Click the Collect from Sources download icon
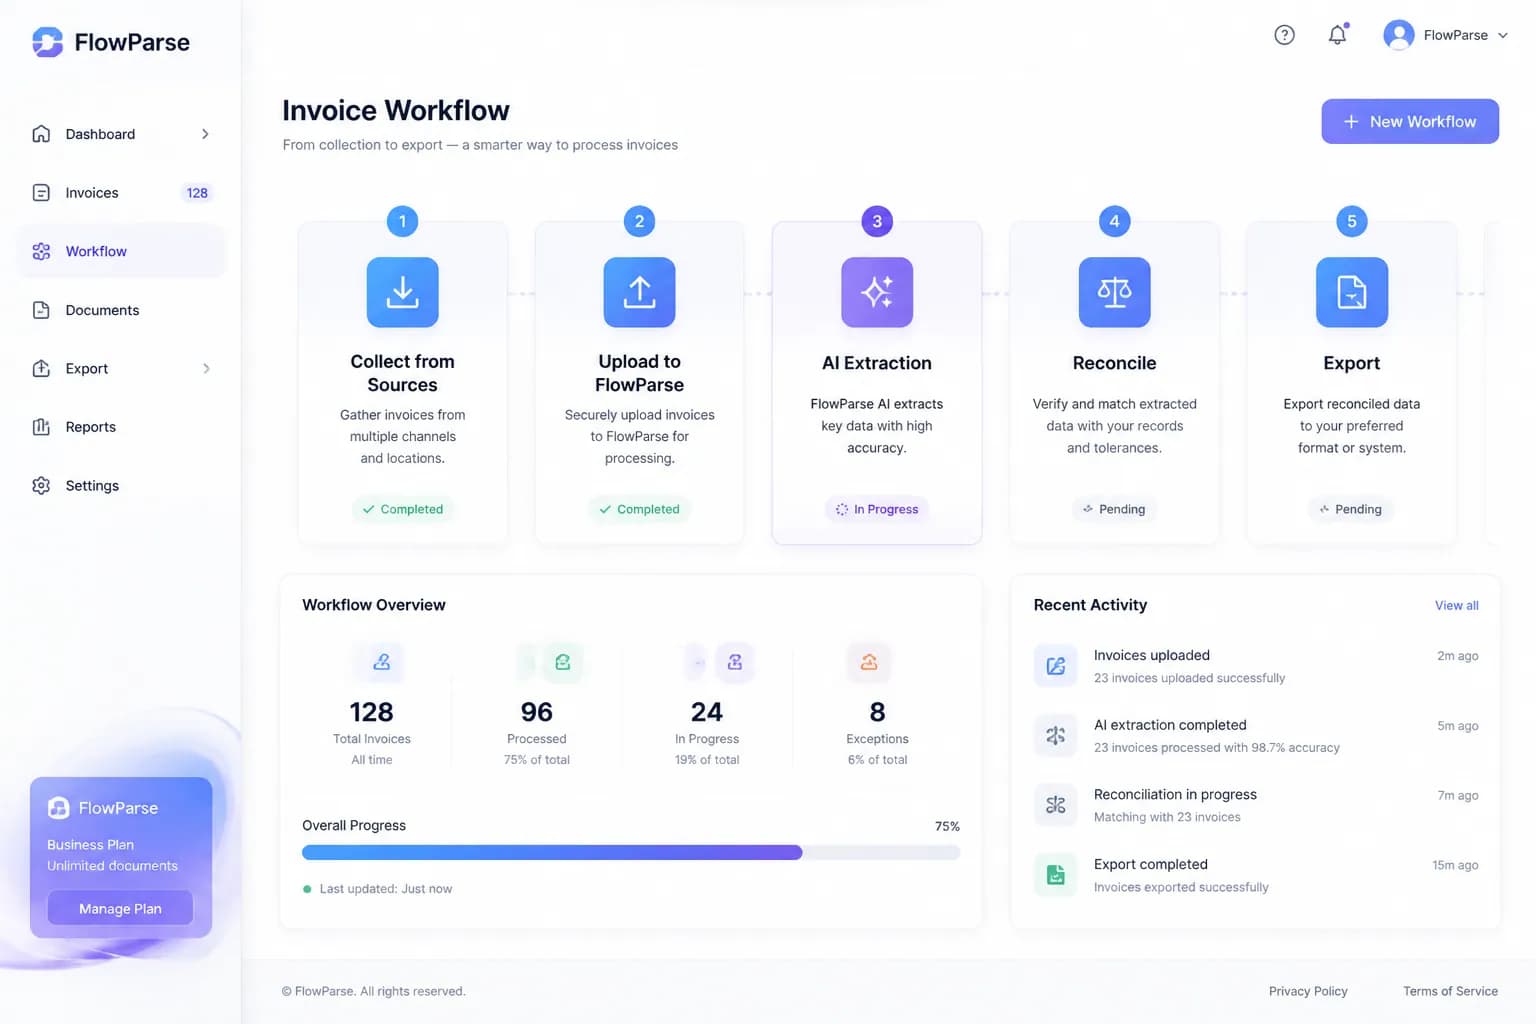 402,292
